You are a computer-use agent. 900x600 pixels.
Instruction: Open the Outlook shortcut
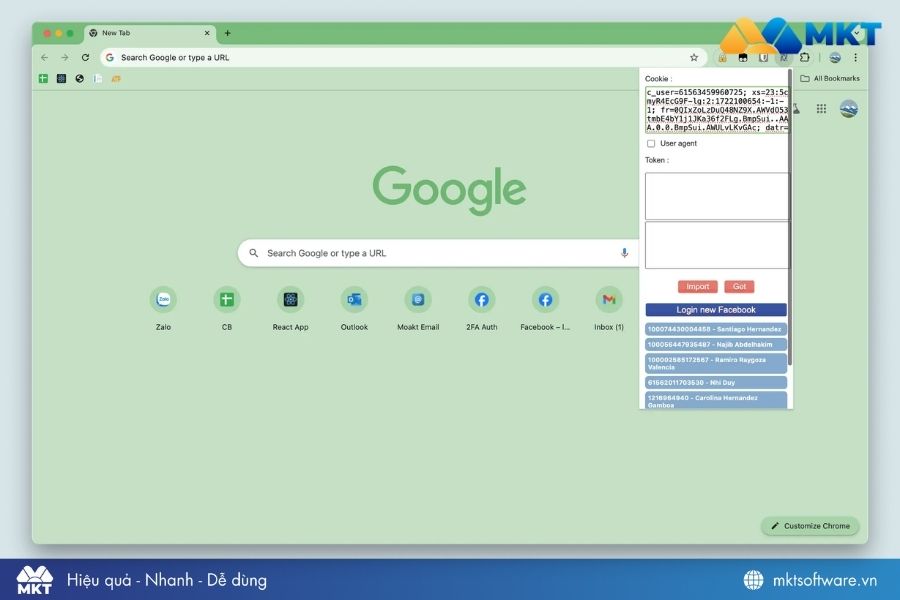(354, 300)
